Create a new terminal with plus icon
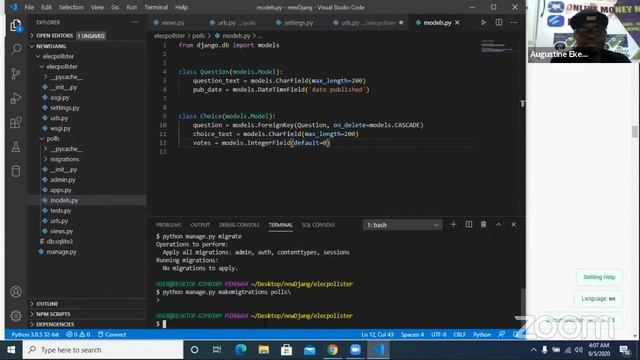 point(453,224)
